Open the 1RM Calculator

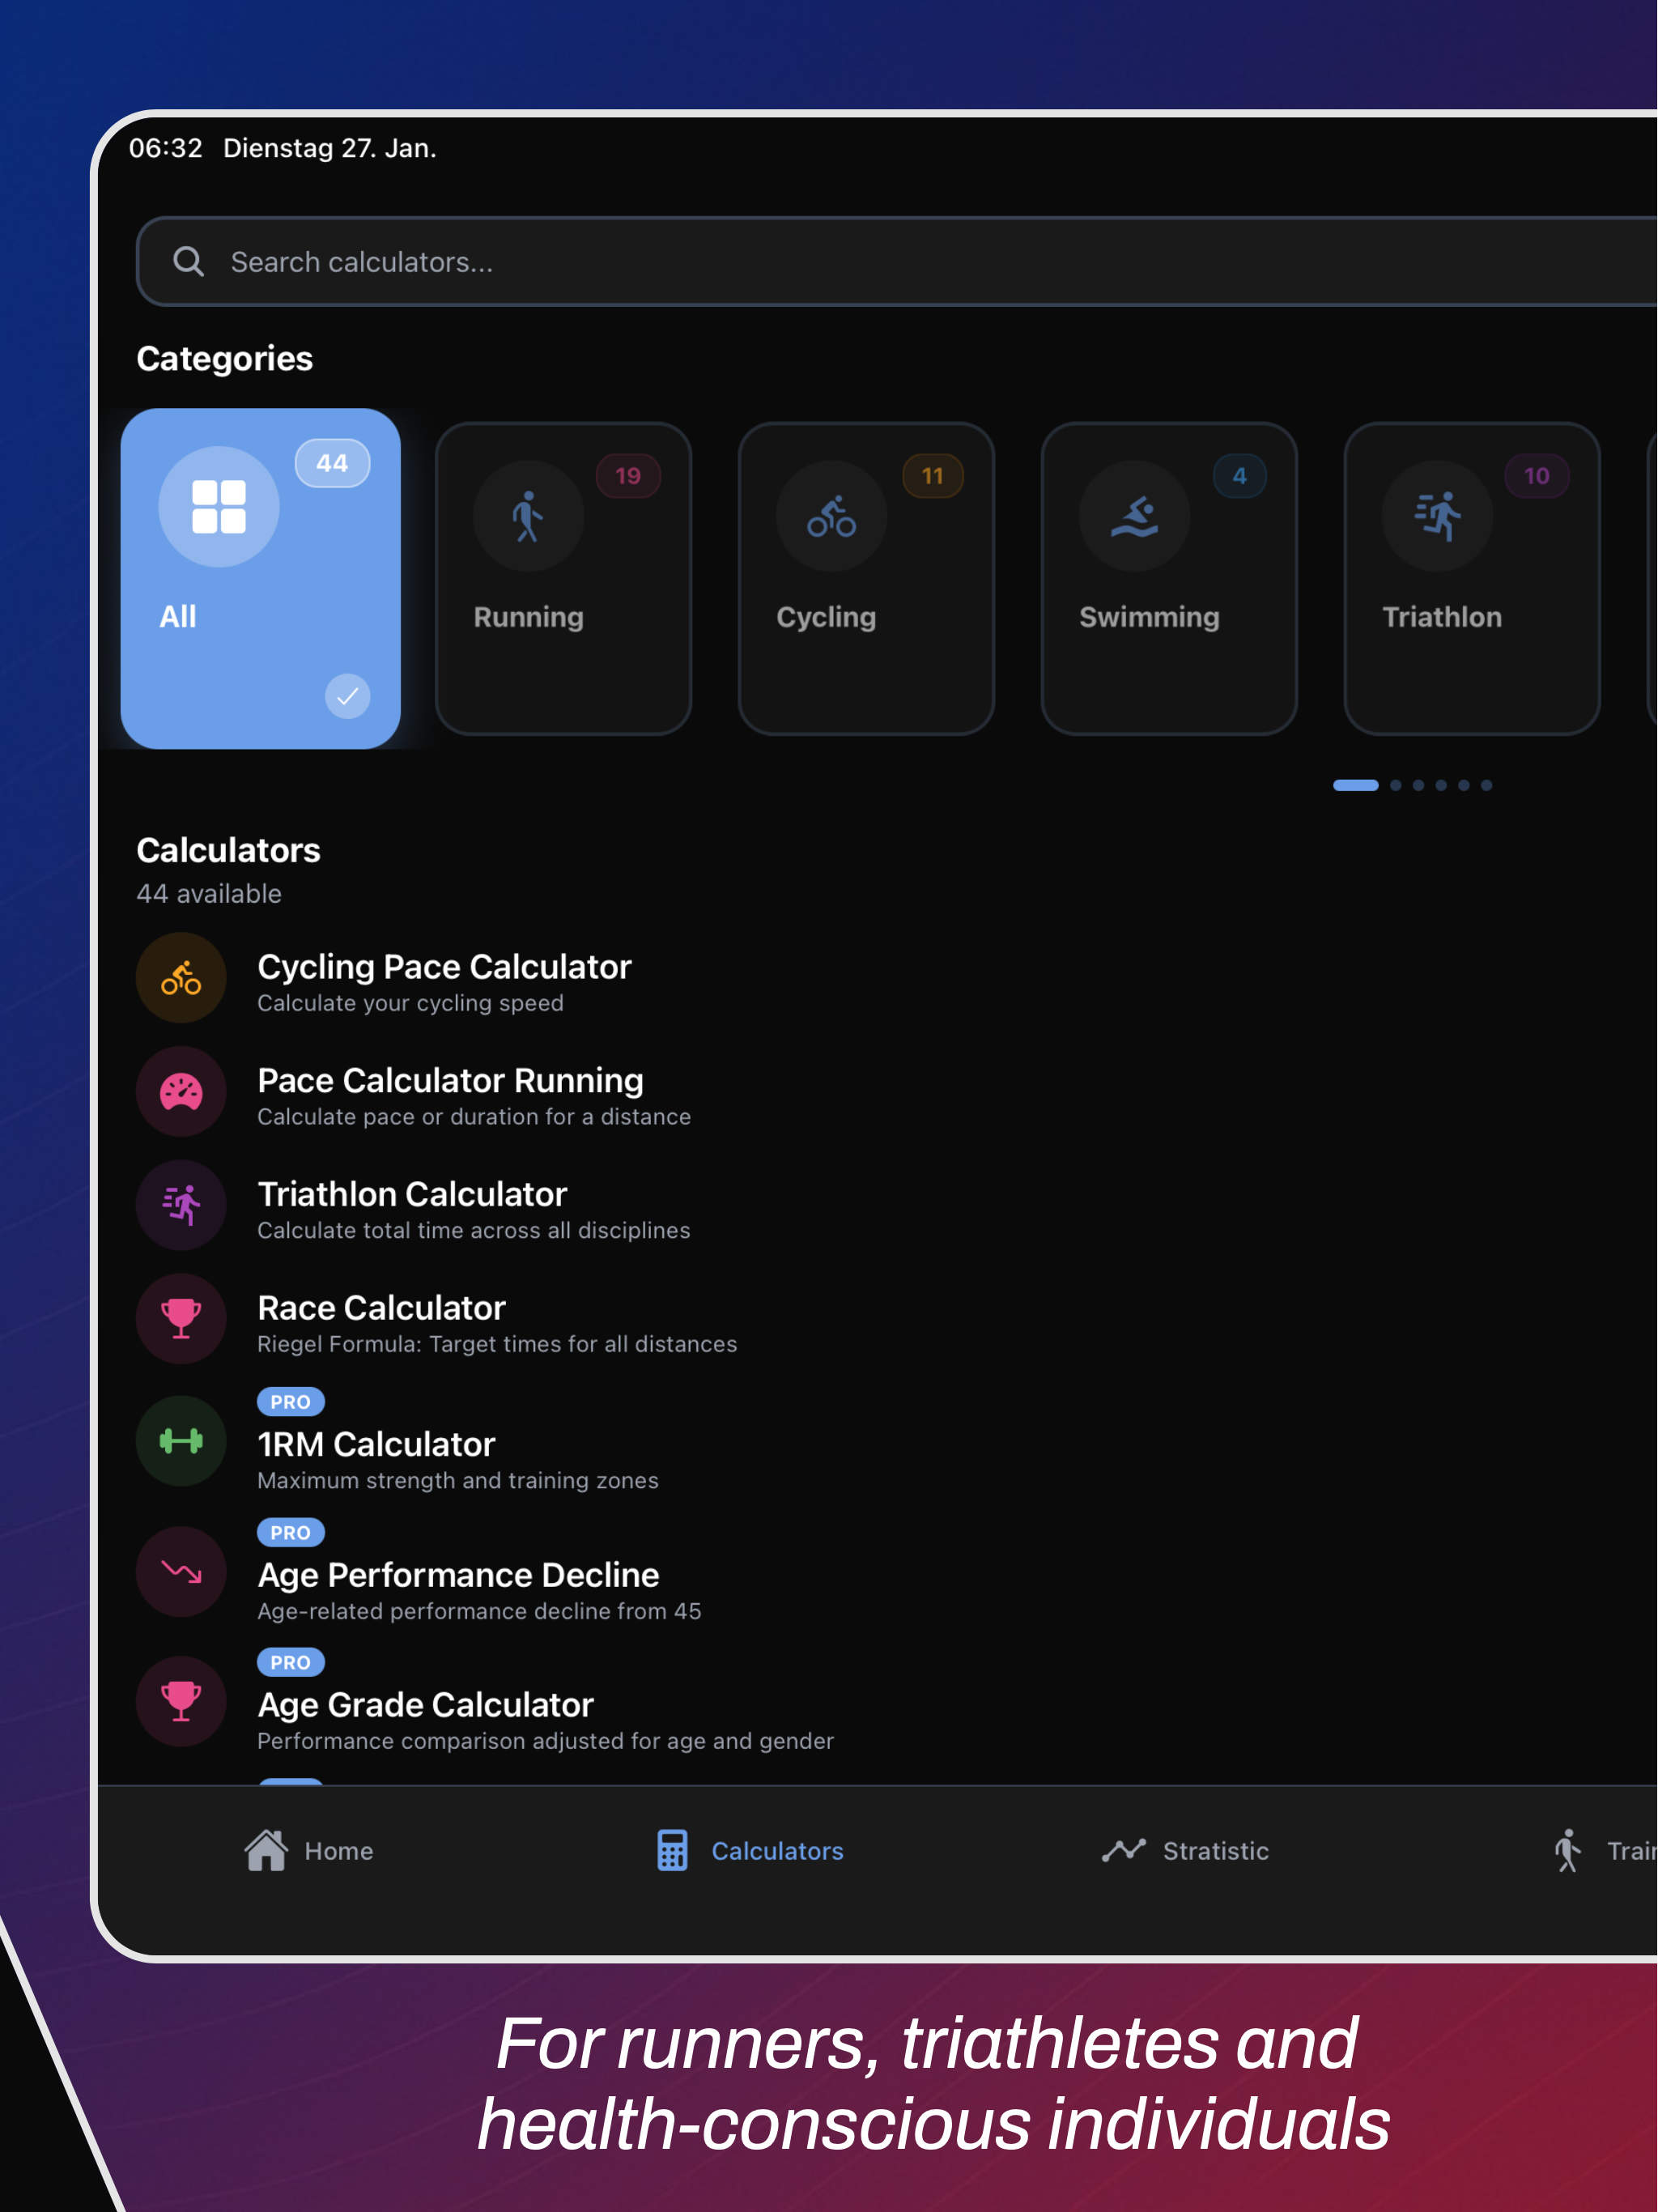[x=897, y=1441]
